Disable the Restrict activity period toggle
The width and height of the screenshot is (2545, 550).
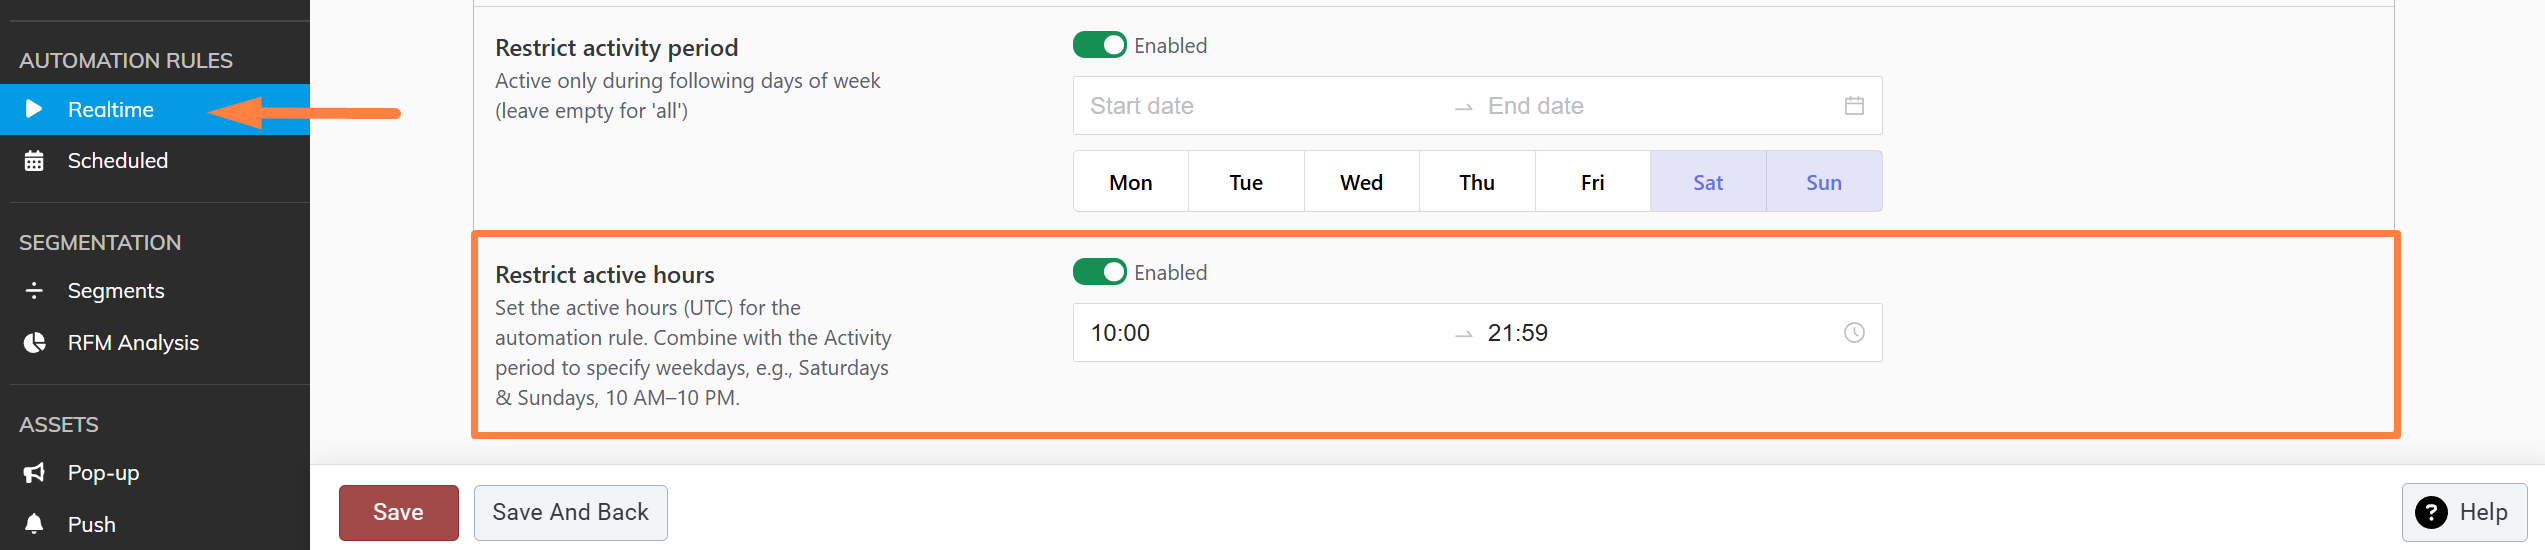(x=1099, y=46)
